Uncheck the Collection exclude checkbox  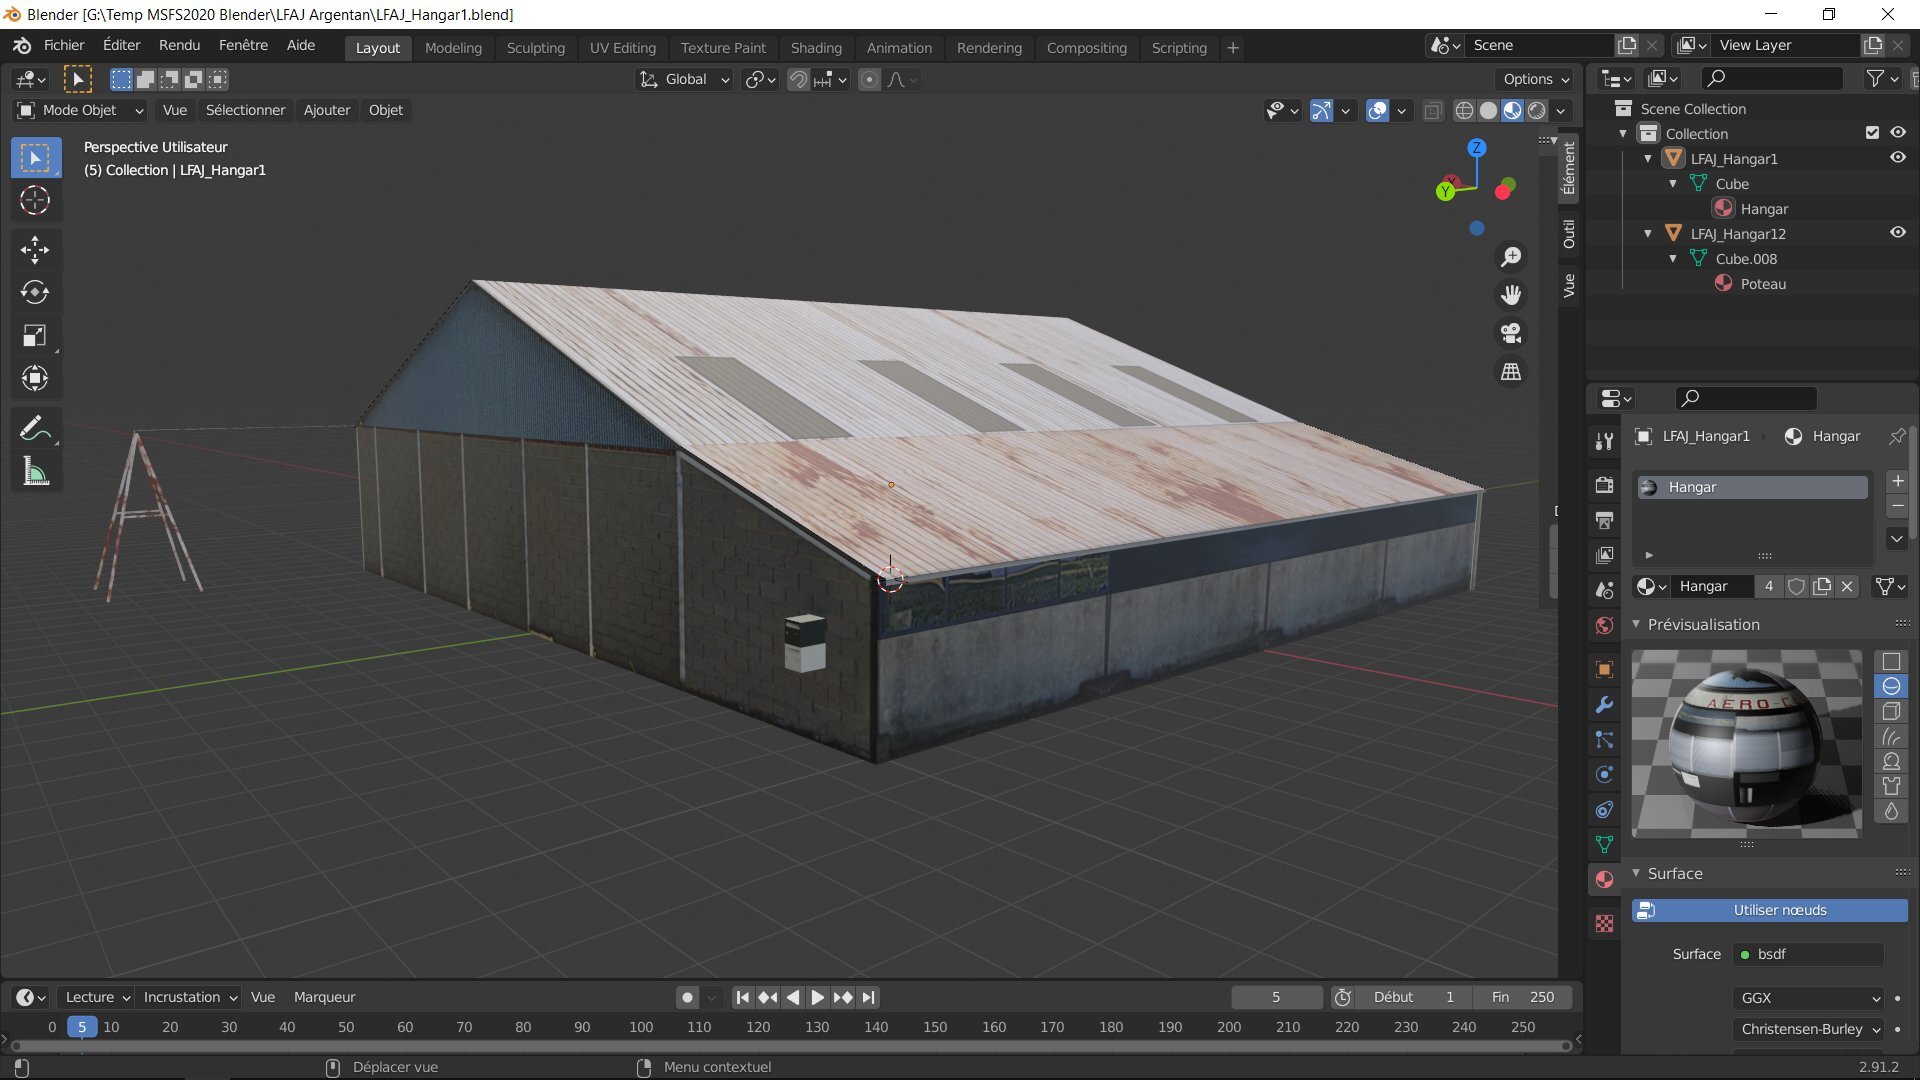click(1872, 133)
